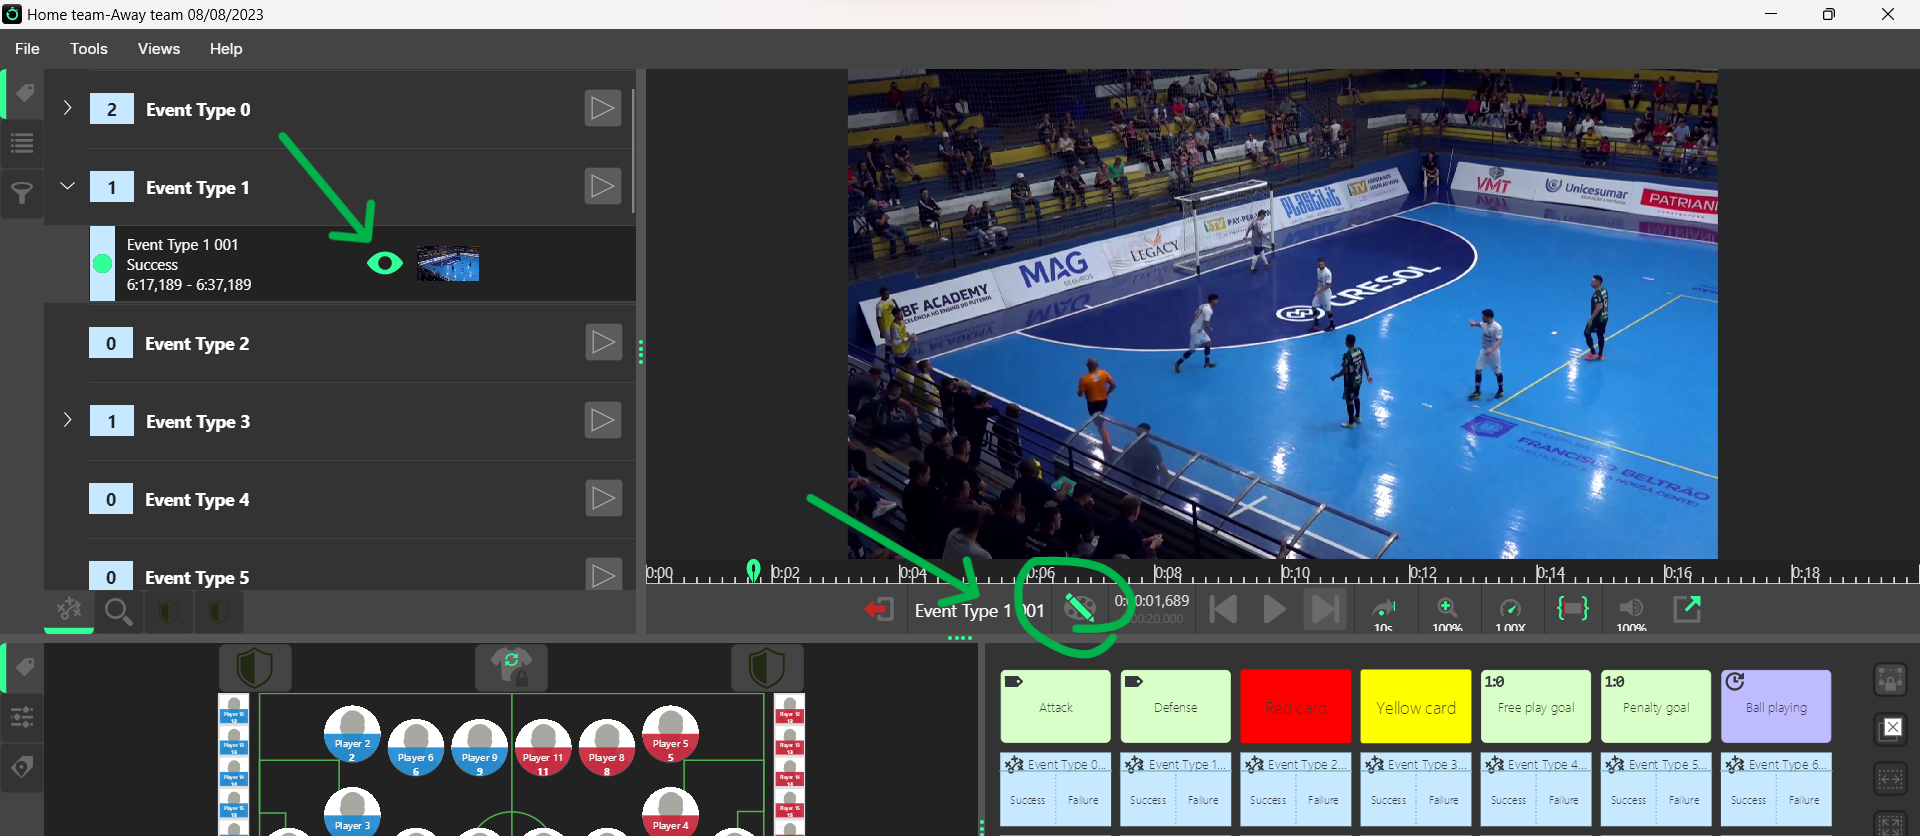This screenshot has height=836, width=1920.
Task: Select the Event Type 1 001 Success entry
Action: pos(363,264)
